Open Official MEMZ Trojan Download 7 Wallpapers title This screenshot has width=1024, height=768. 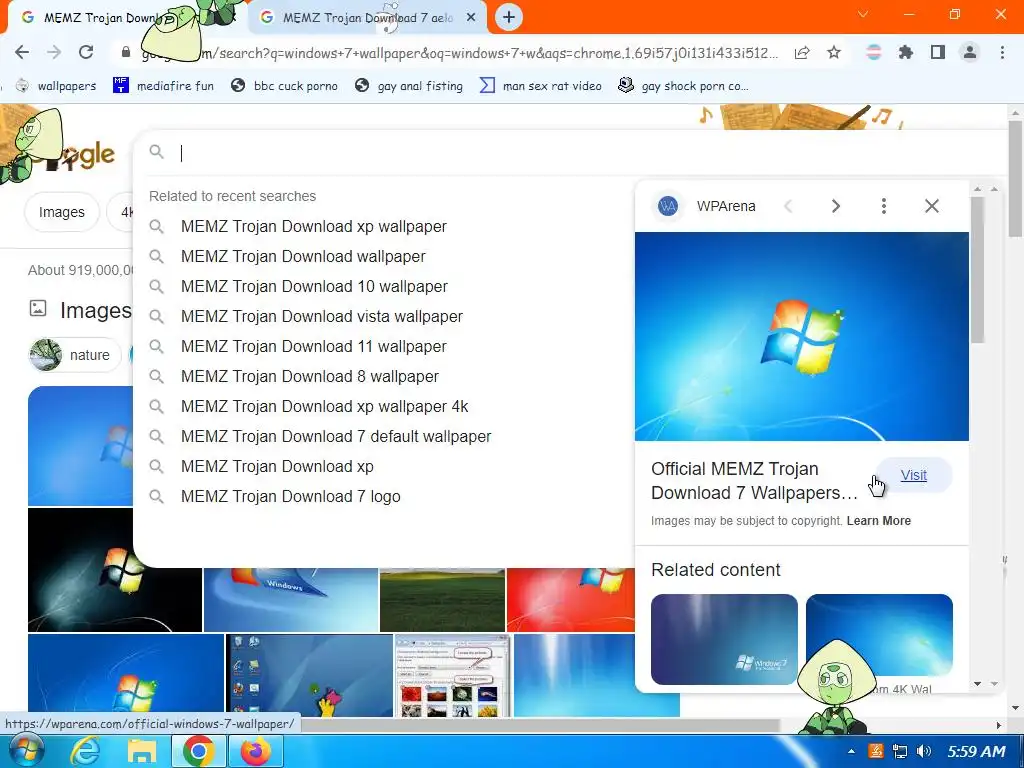click(754, 481)
